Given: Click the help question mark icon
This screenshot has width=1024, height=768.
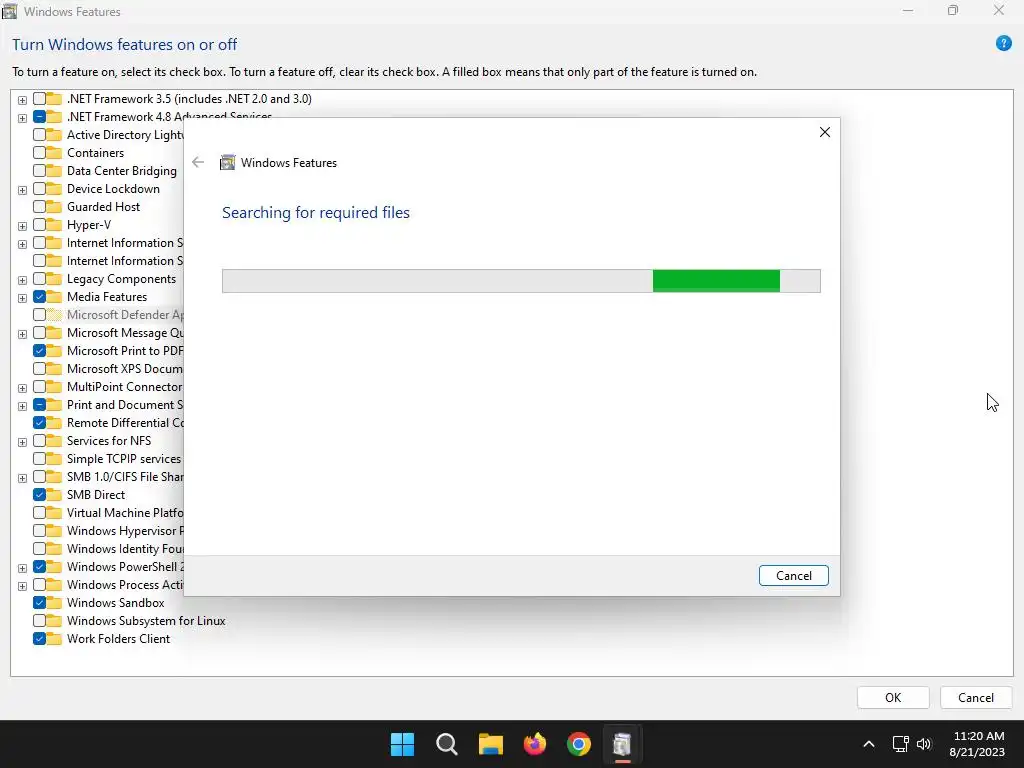Looking at the screenshot, I should pyautogui.click(x=1003, y=44).
